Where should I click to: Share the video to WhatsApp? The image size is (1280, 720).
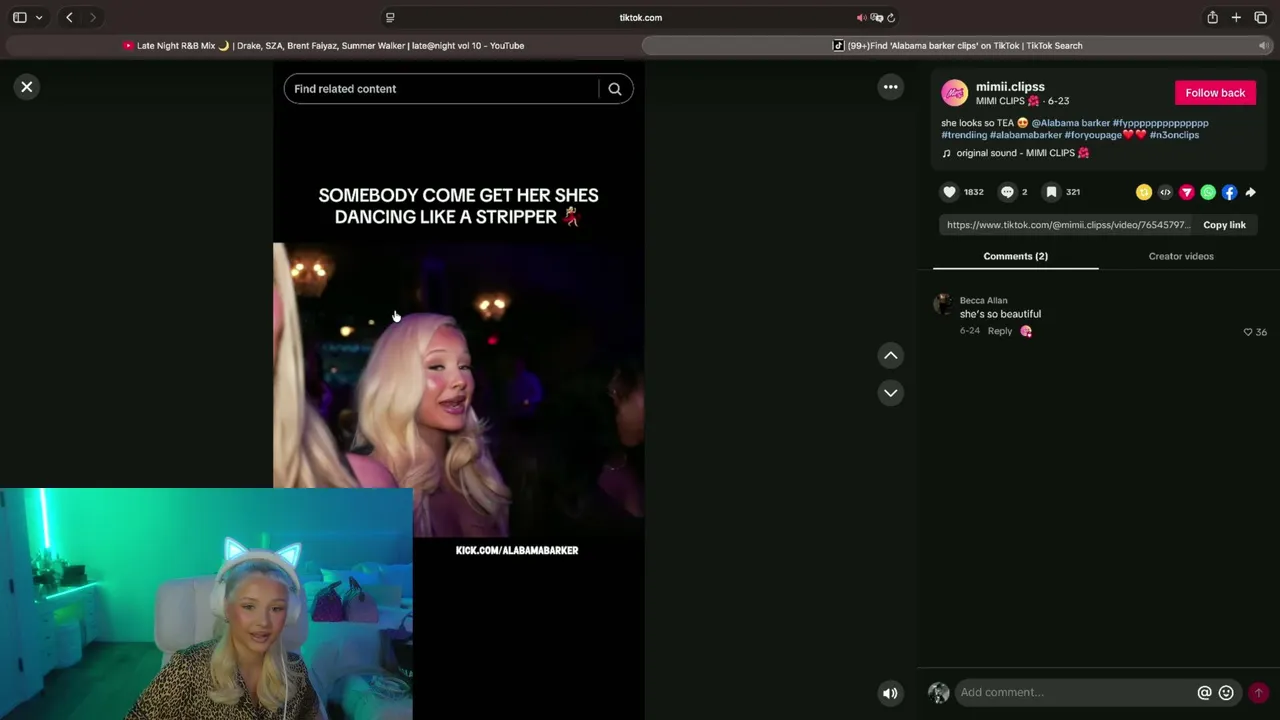(1208, 192)
